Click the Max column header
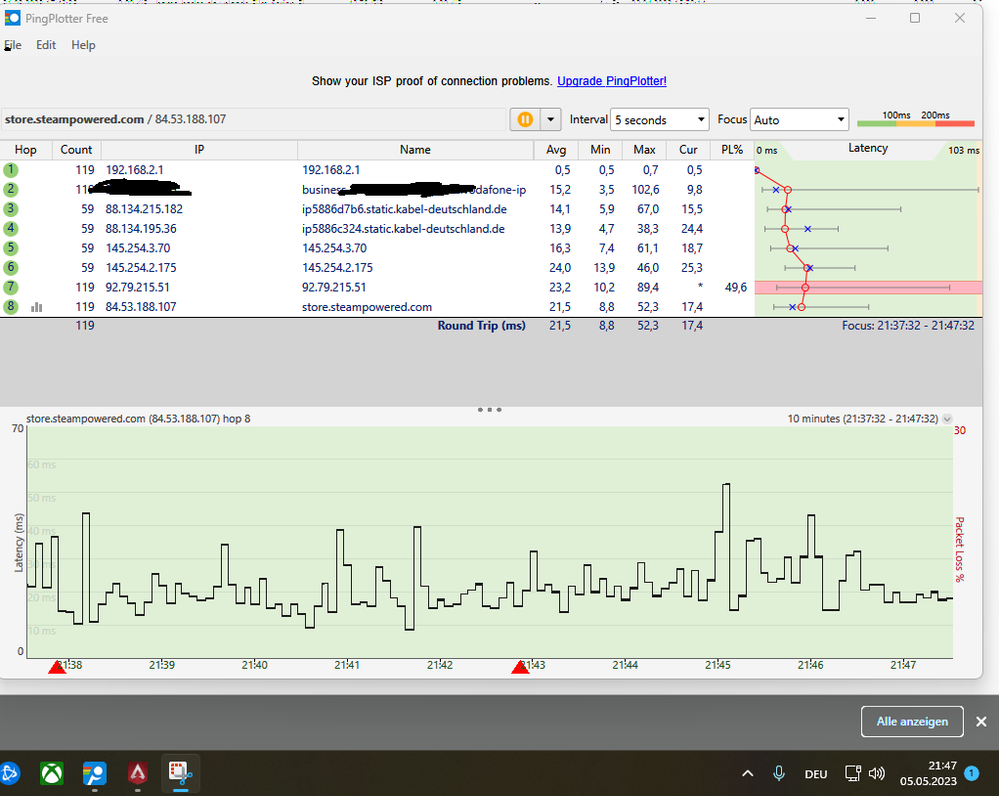Screen dimensions: 999x796 [644, 150]
